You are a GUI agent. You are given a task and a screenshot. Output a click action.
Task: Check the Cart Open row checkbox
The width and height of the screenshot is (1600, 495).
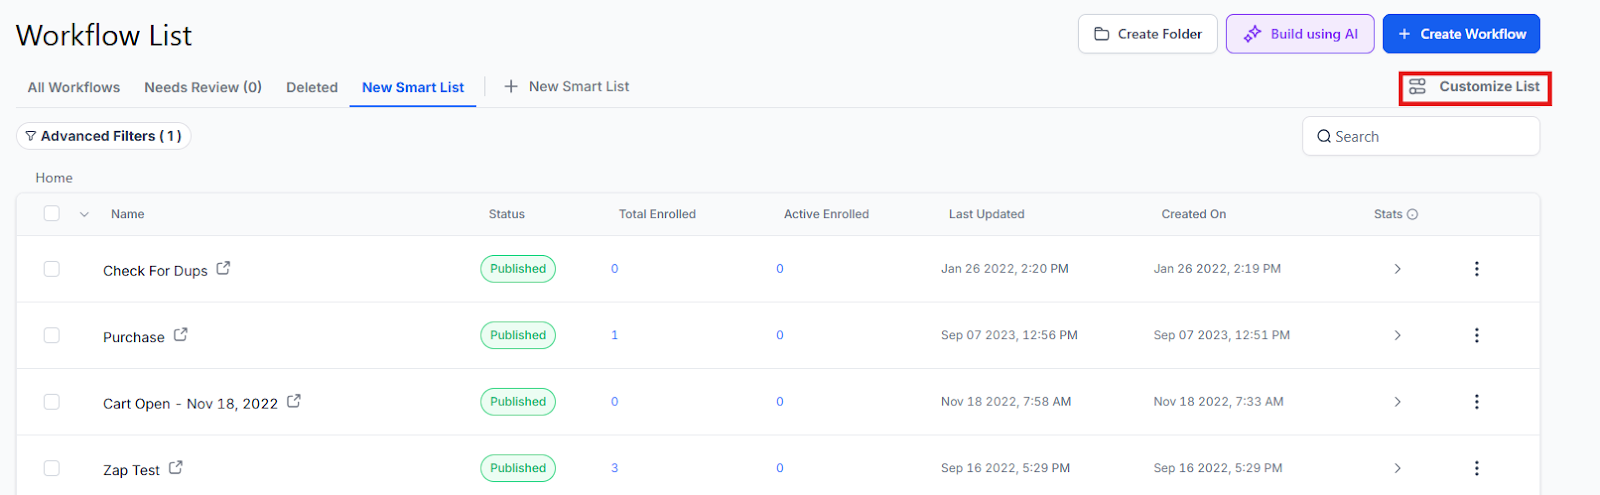52,402
